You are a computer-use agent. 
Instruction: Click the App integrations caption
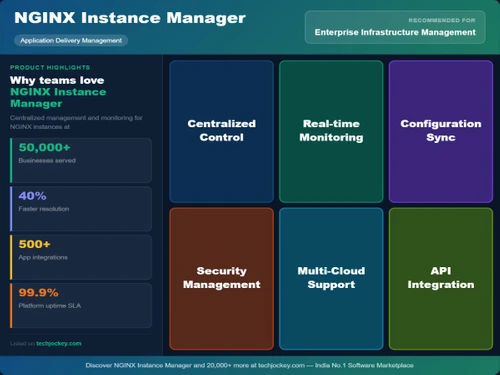pos(43,257)
